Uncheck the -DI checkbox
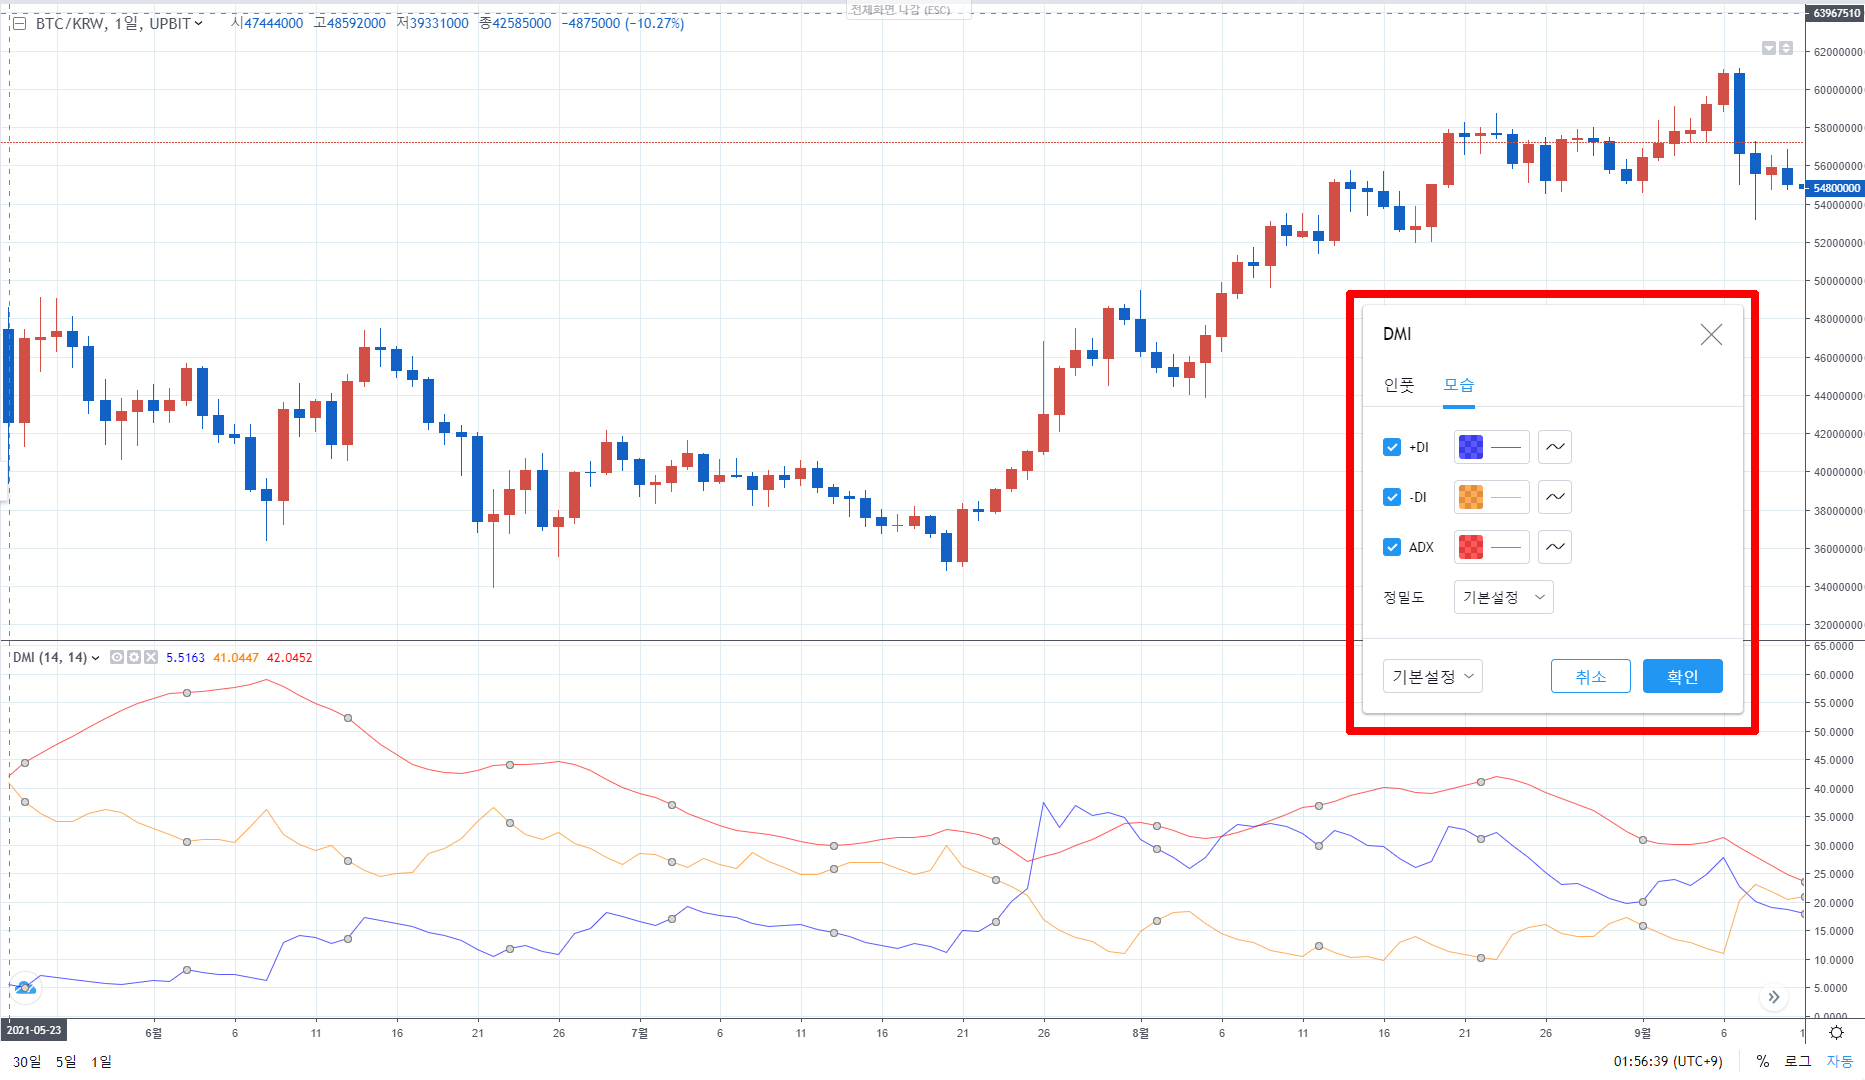This screenshot has height=1080, width=1865. click(x=1392, y=497)
